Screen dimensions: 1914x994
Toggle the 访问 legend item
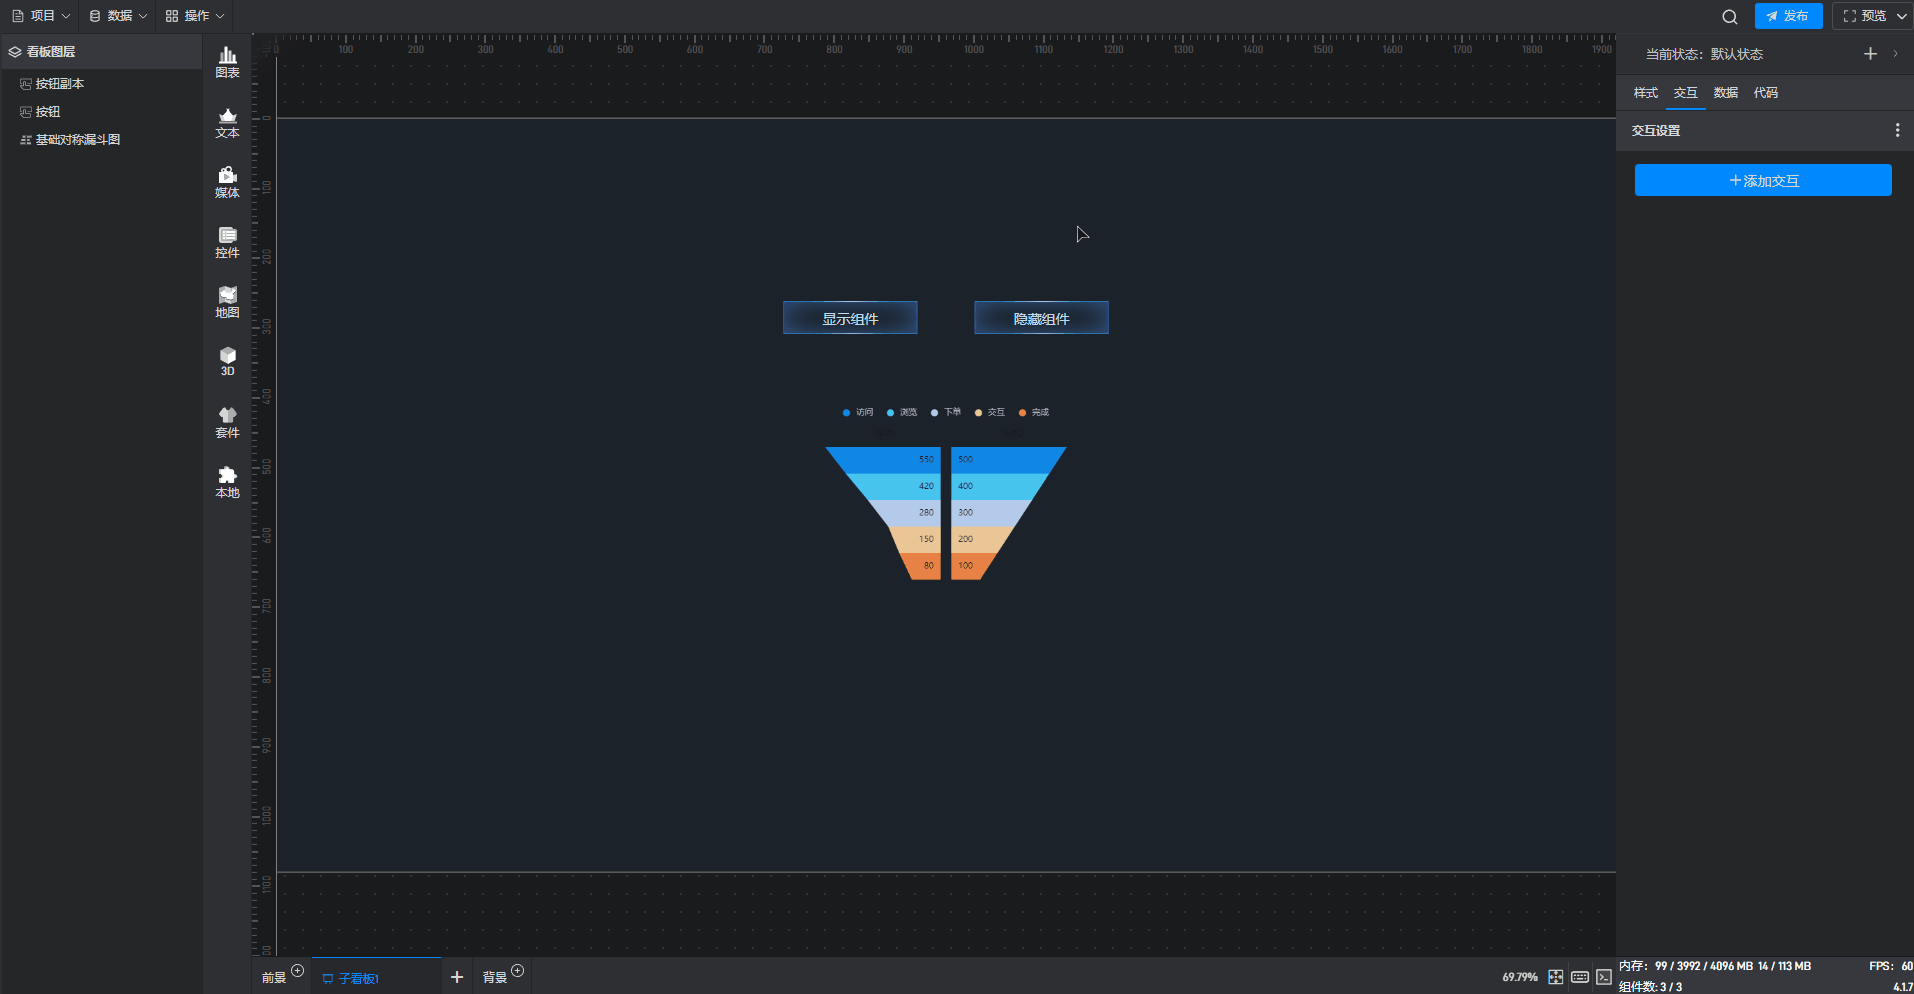point(858,412)
